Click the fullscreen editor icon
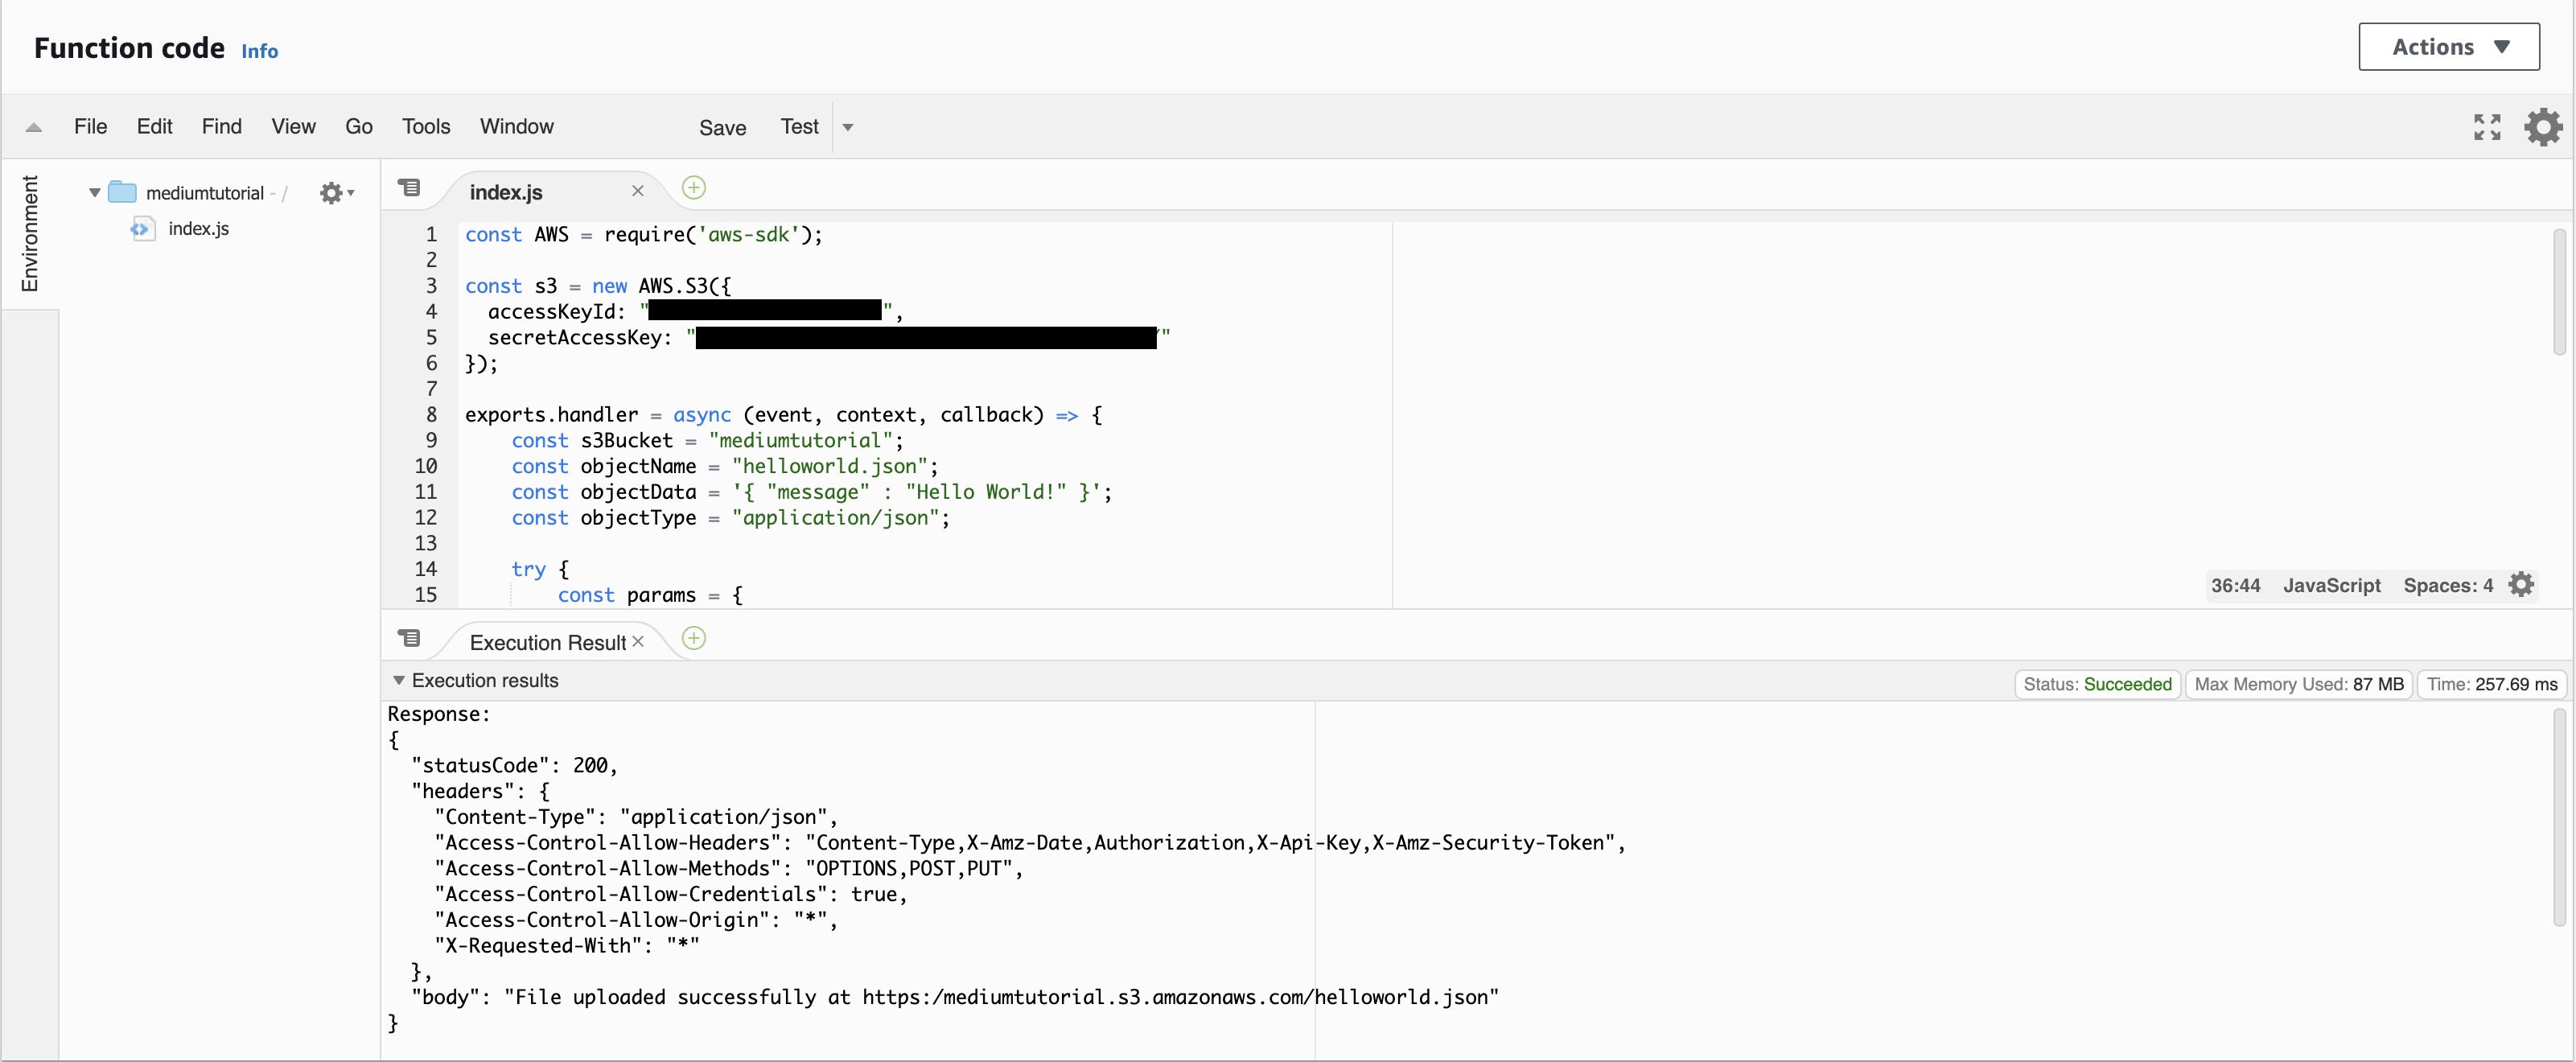Screen dimensions: 2576x1062 [2487, 127]
